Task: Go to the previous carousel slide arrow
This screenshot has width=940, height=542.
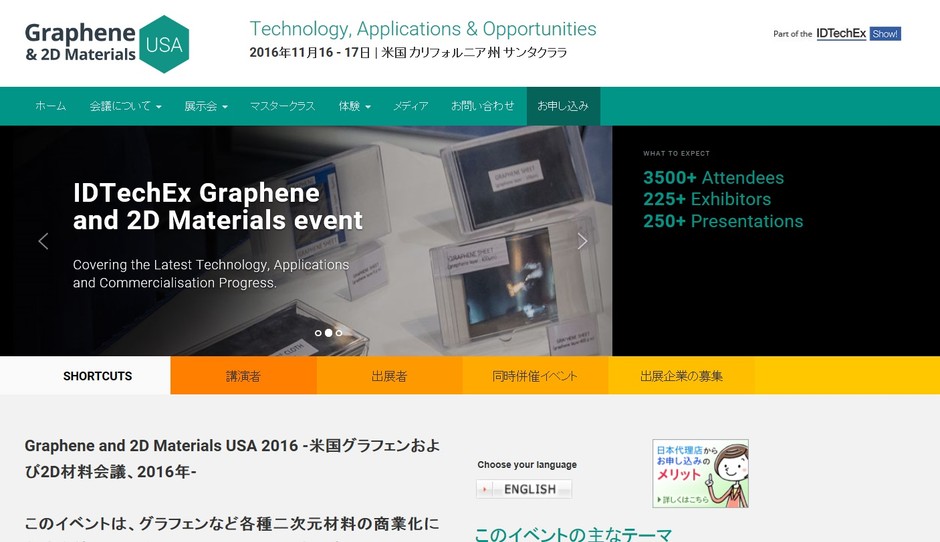Action: point(43,241)
